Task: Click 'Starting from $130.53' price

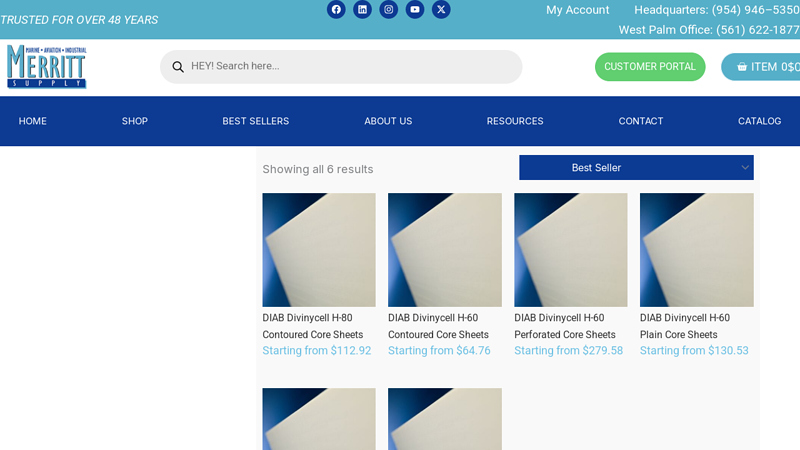Action: point(694,351)
